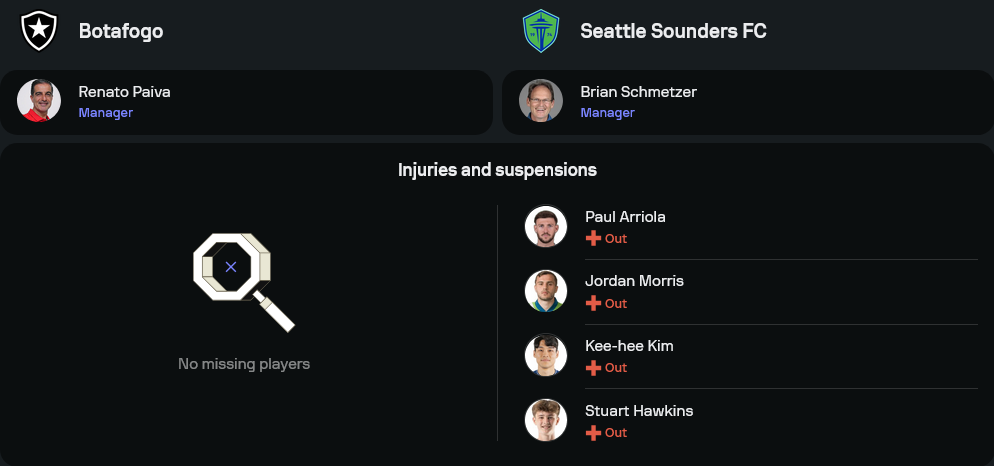Screen dimensions: 994x466
Task: View Brian Schmetzer manager profile name
Action: coord(638,92)
